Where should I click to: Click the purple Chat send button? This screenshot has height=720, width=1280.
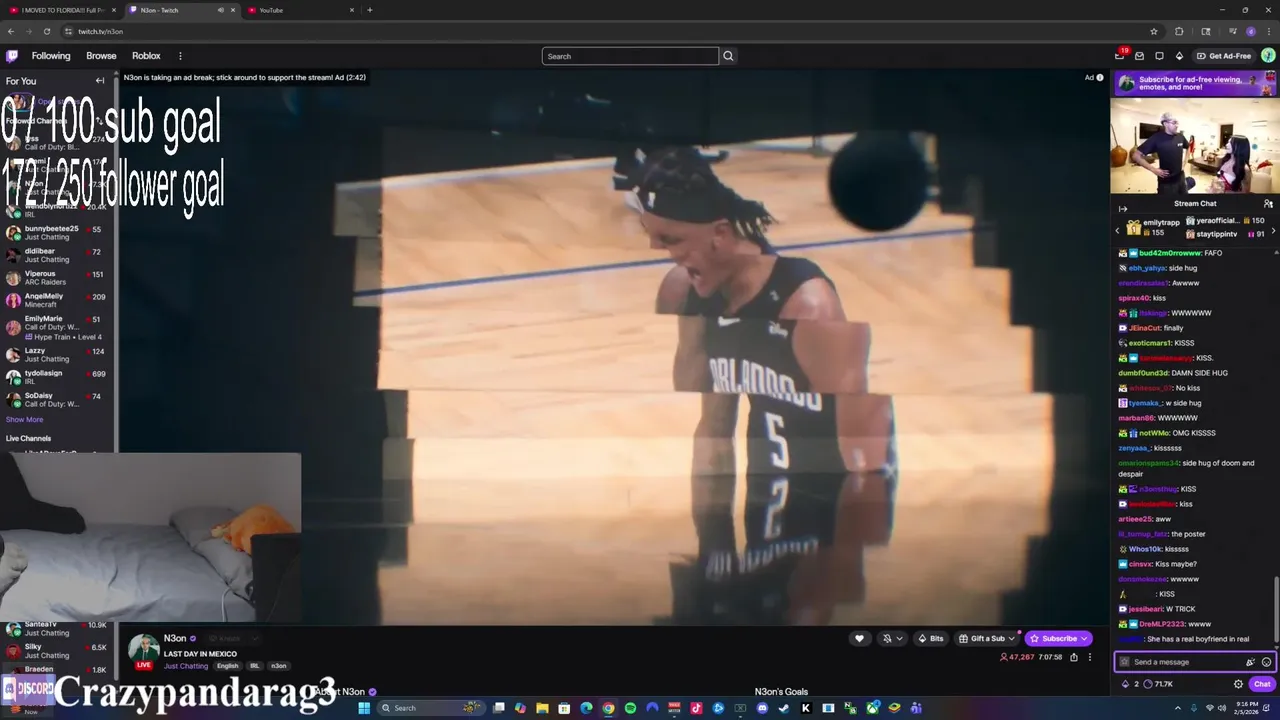coord(1262,684)
